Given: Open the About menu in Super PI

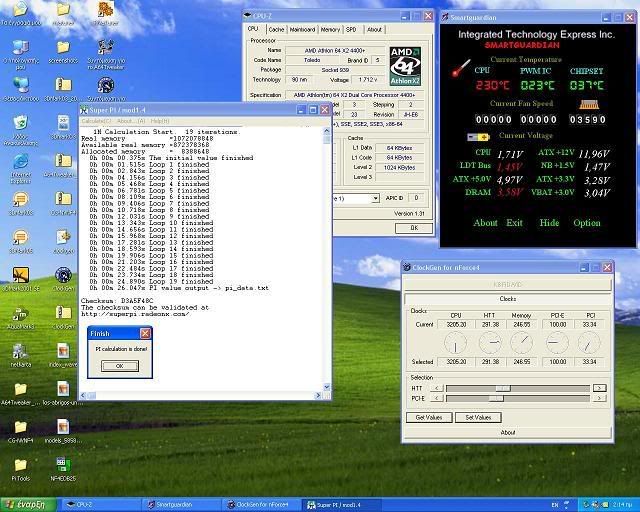Looking at the screenshot, I should 131,121.
